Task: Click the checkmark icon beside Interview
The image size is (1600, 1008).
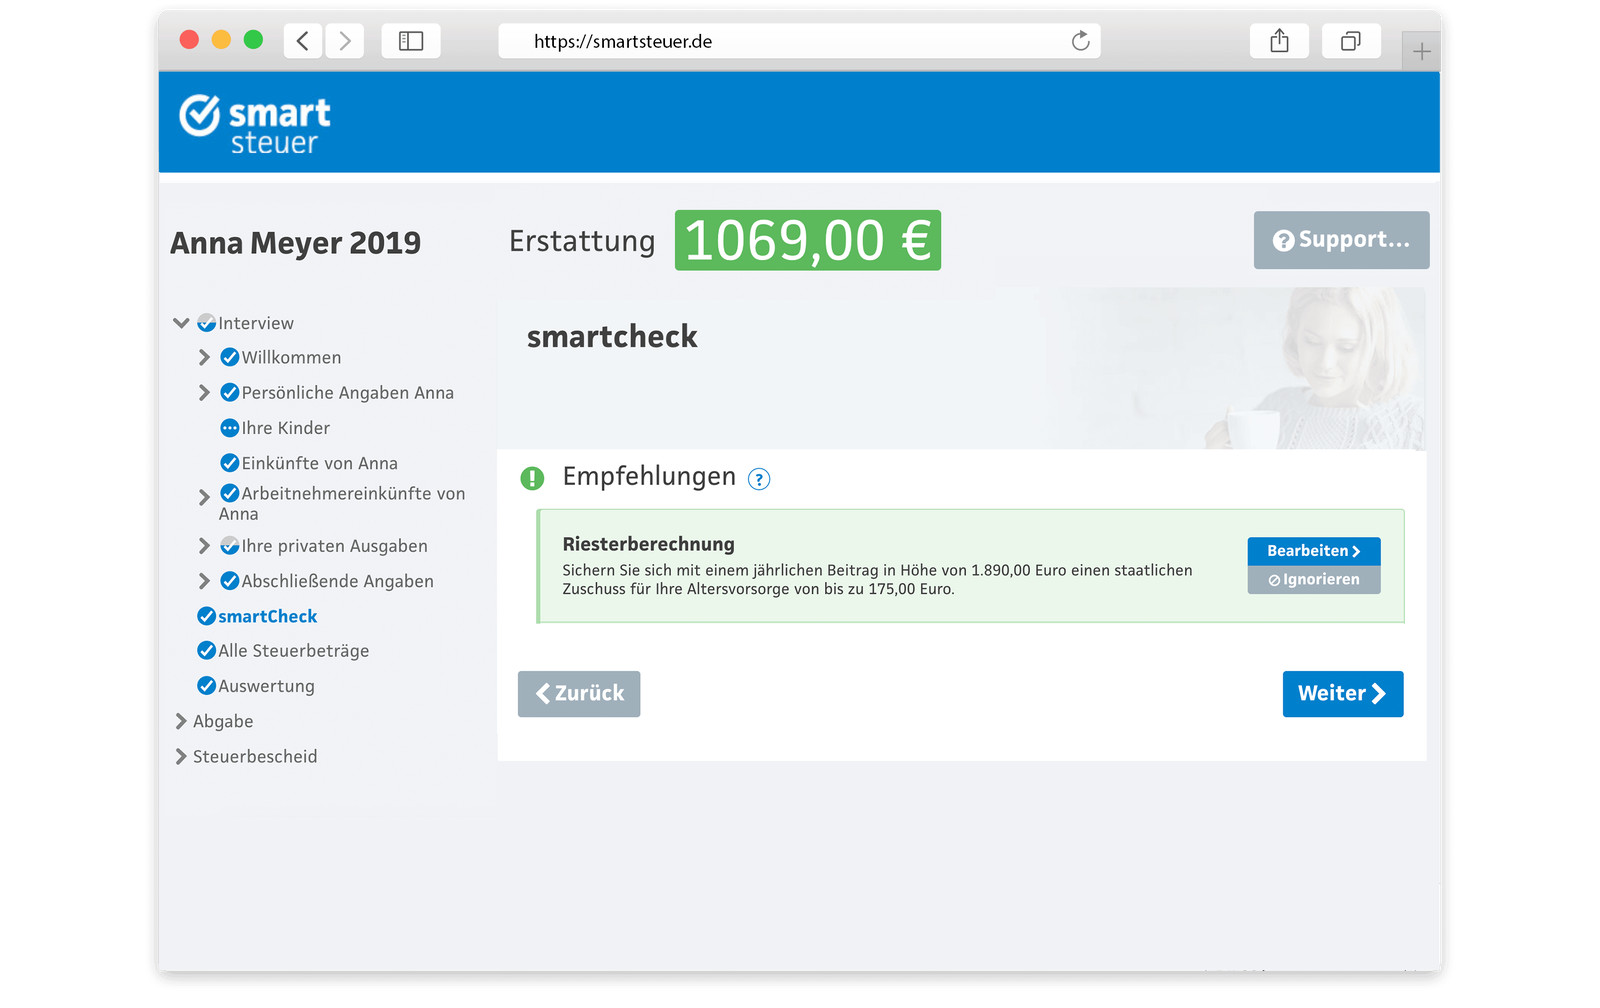Action: pyautogui.click(x=207, y=323)
